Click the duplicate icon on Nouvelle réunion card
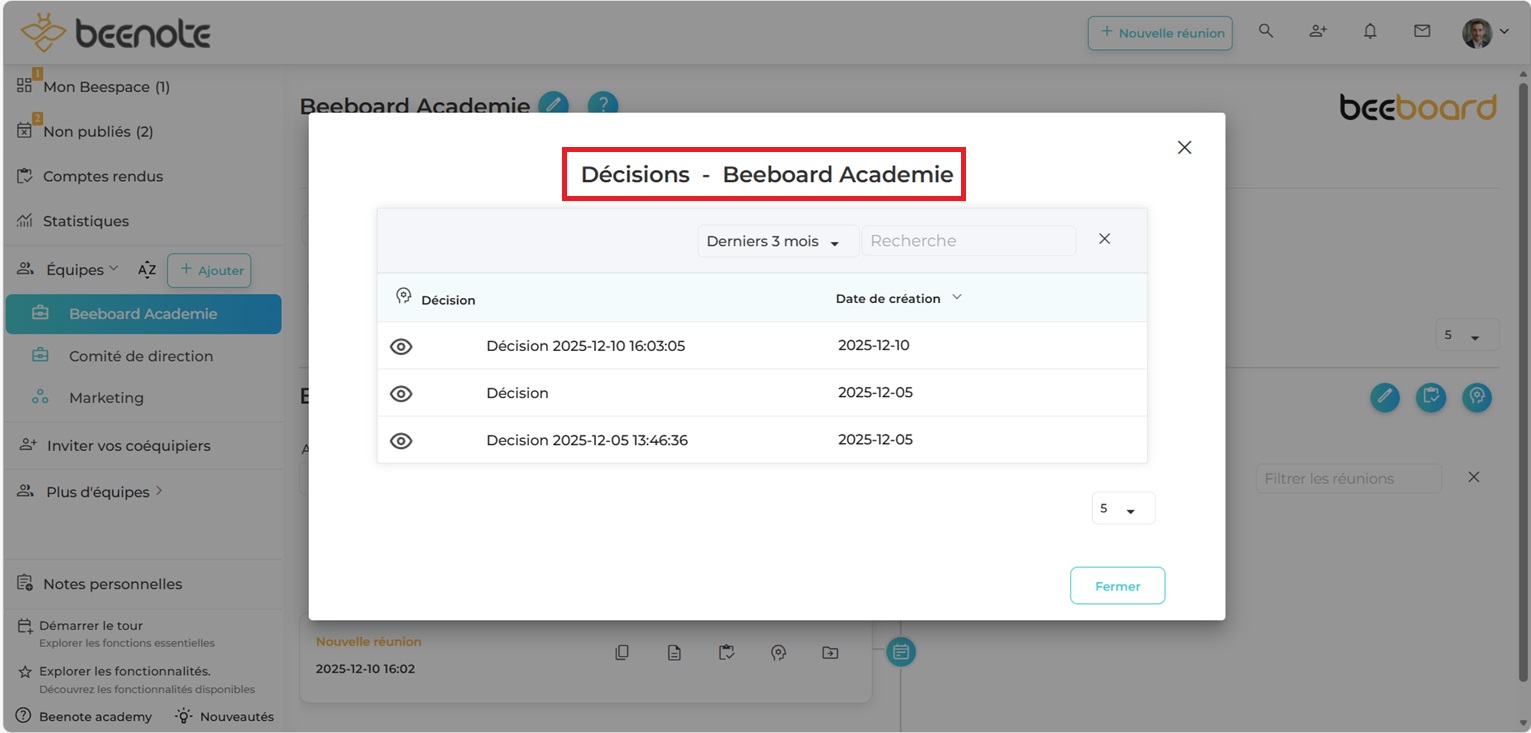This screenshot has height=733, width=1531. click(x=622, y=653)
